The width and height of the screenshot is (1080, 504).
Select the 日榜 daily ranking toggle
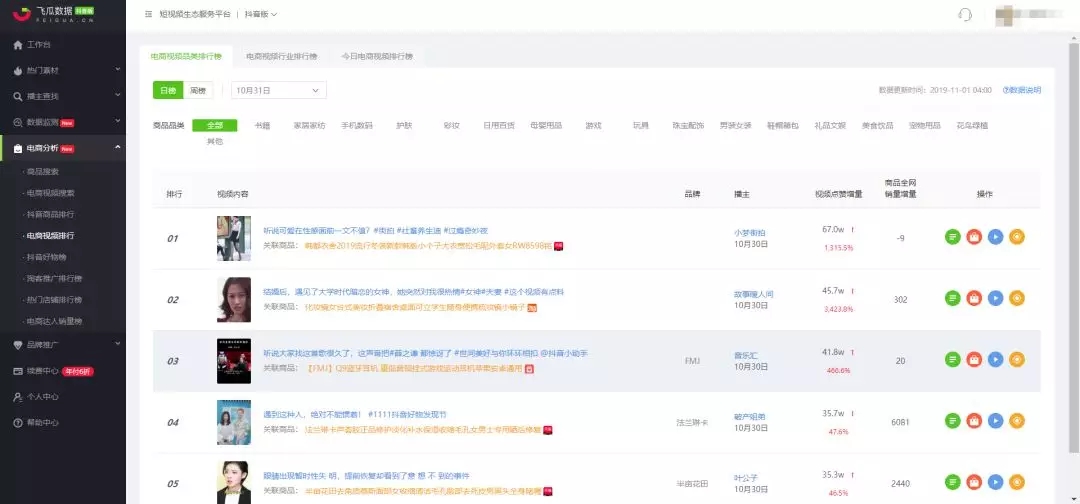point(168,91)
